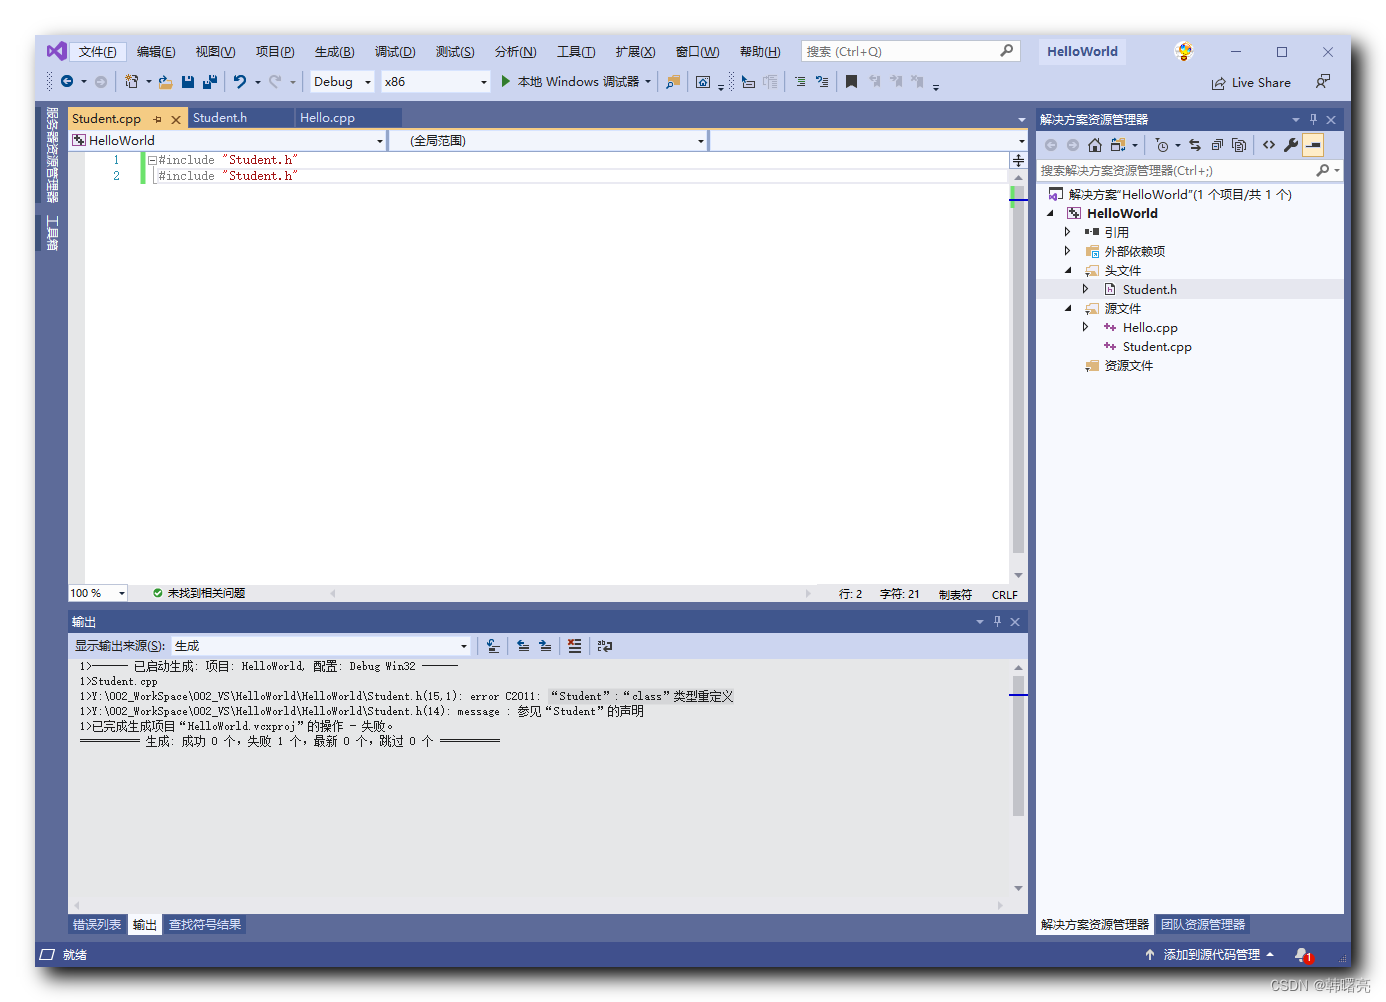
Task: Click the Undo arrow icon
Action: (240, 82)
